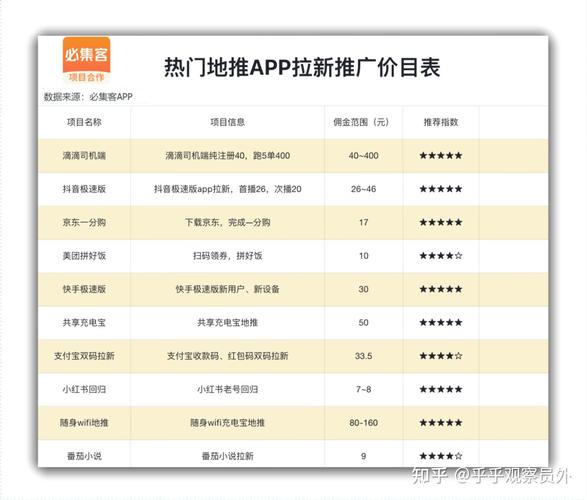Screen dimensions: 587x500
Task: Click 小红书老号回归 info cell
Action: [228, 390]
